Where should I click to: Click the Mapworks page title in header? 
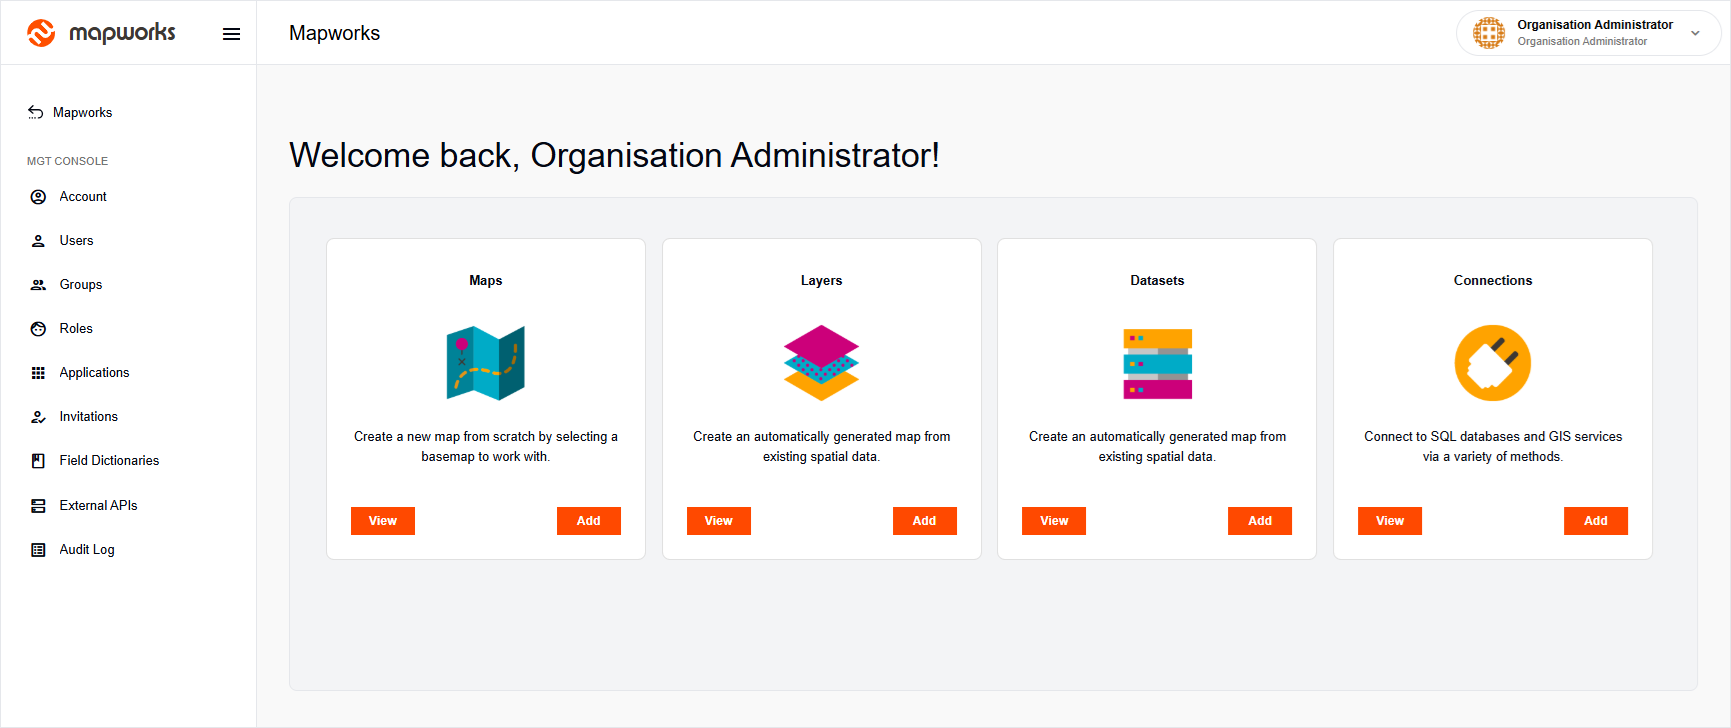(335, 33)
